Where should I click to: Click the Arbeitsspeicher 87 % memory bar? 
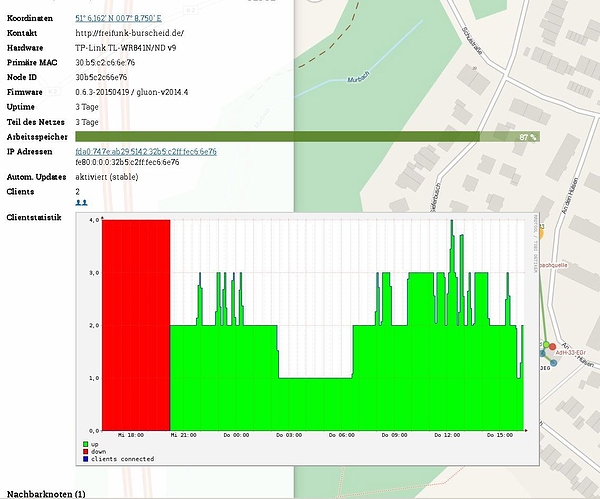[x=308, y=137]
